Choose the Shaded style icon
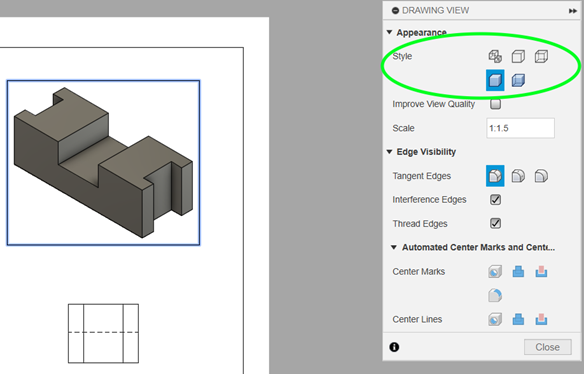 495,80
